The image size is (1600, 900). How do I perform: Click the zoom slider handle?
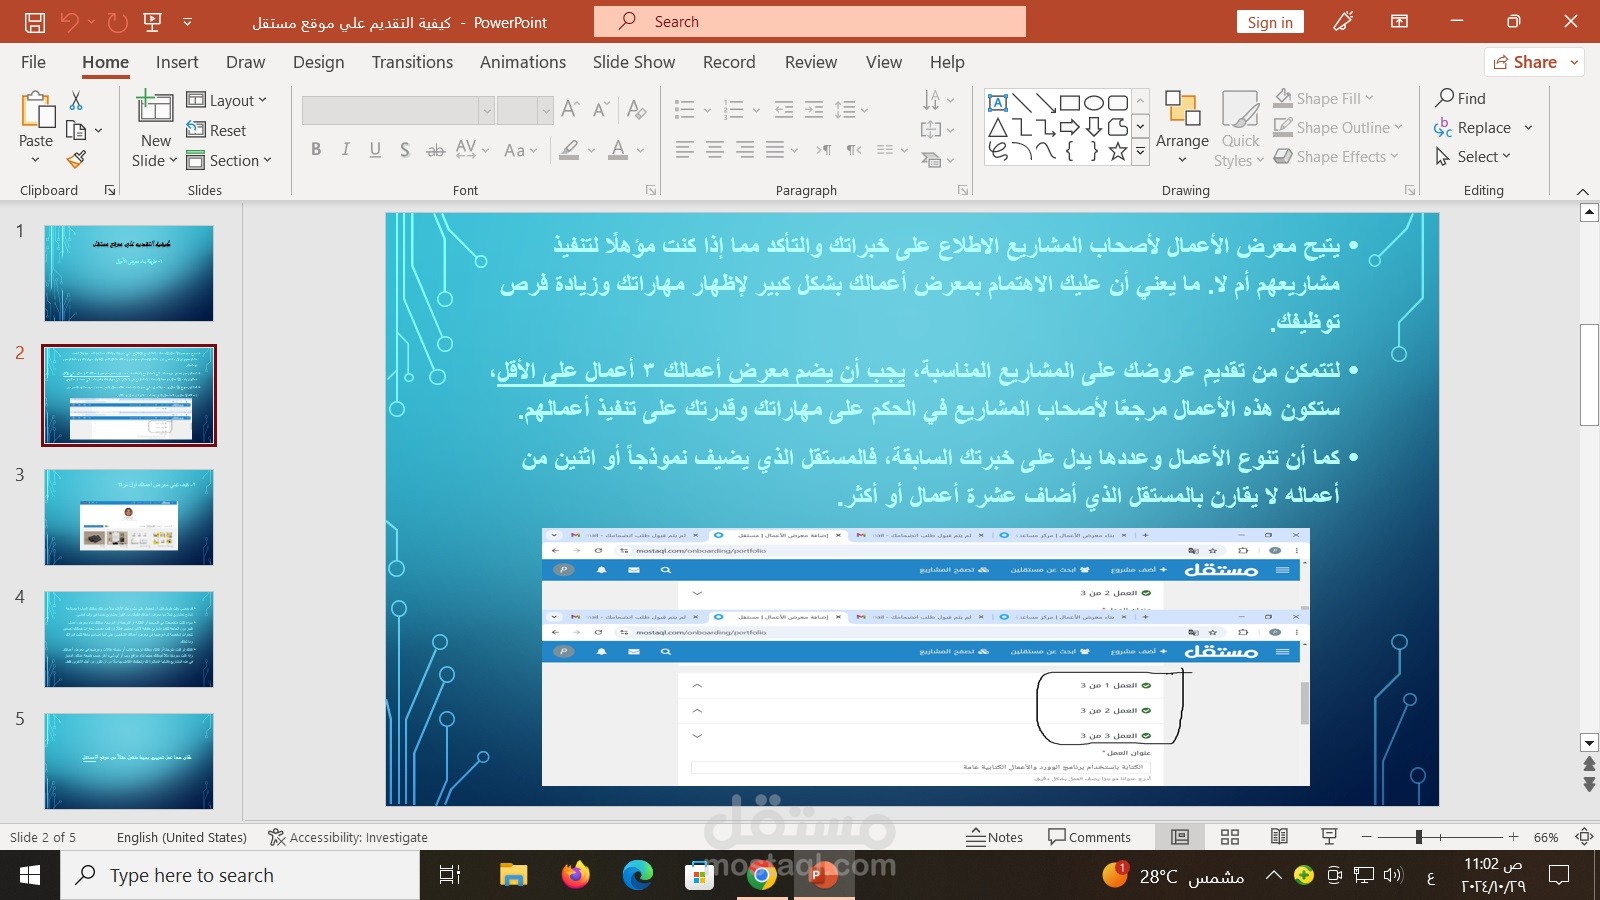coord(1418,837)
